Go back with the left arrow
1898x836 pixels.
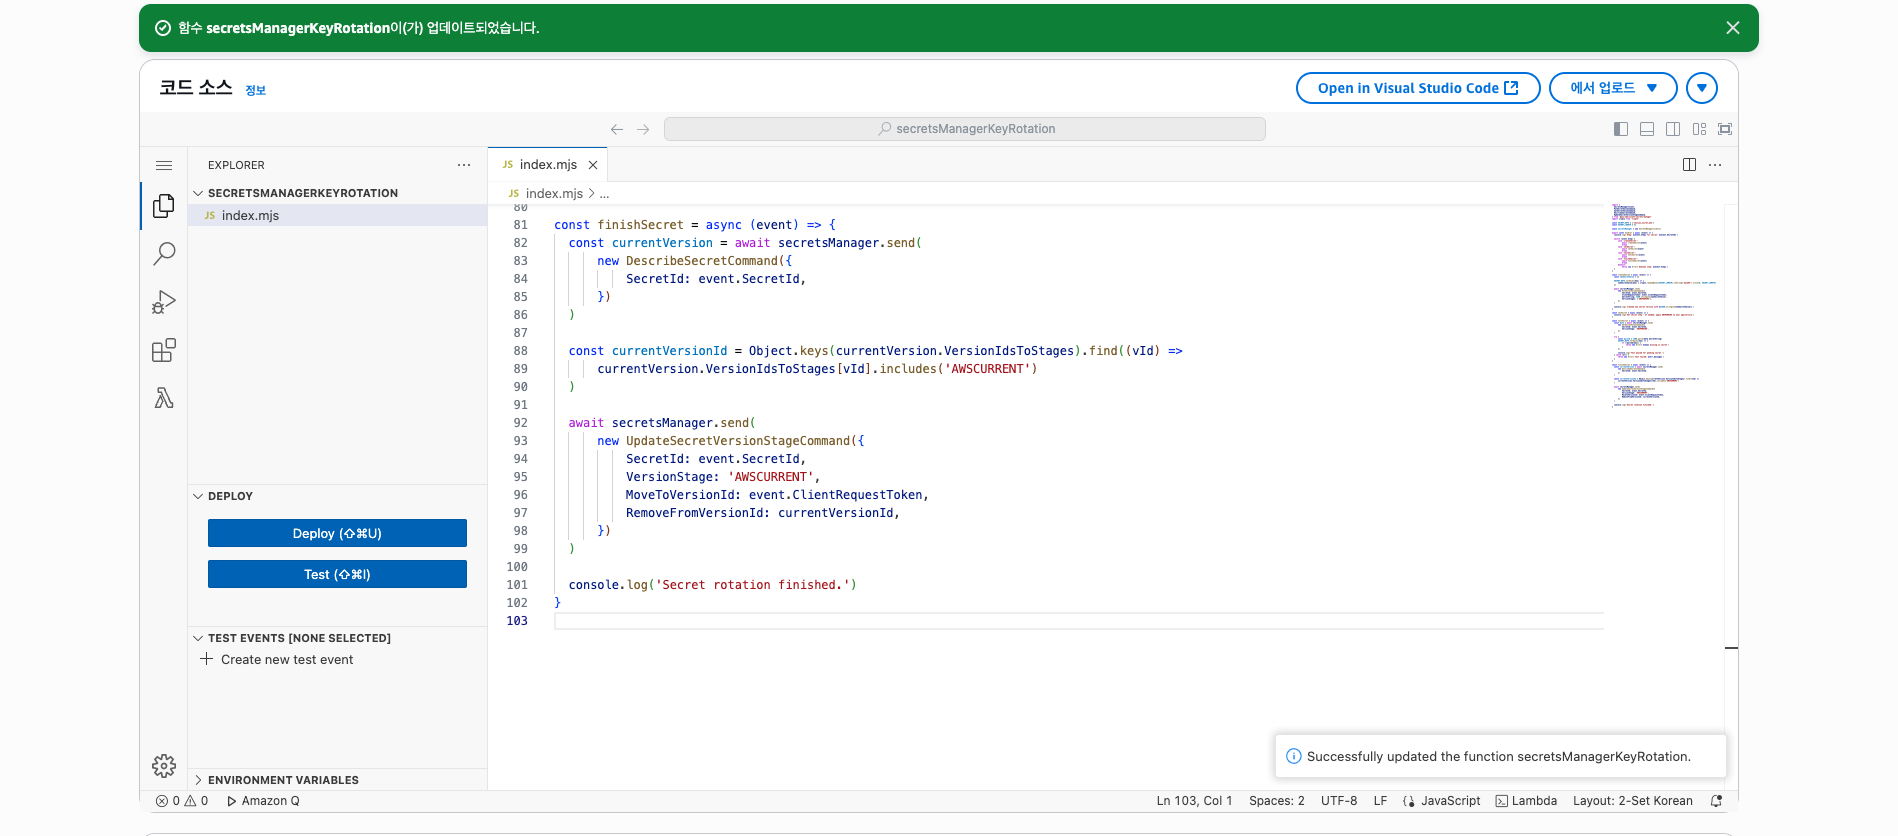(617, 129)
